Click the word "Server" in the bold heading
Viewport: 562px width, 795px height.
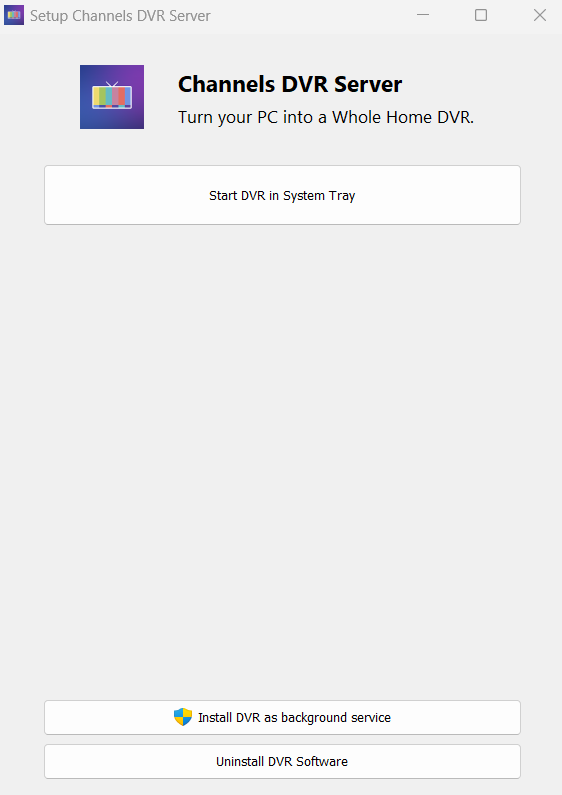tap(368, 84)
